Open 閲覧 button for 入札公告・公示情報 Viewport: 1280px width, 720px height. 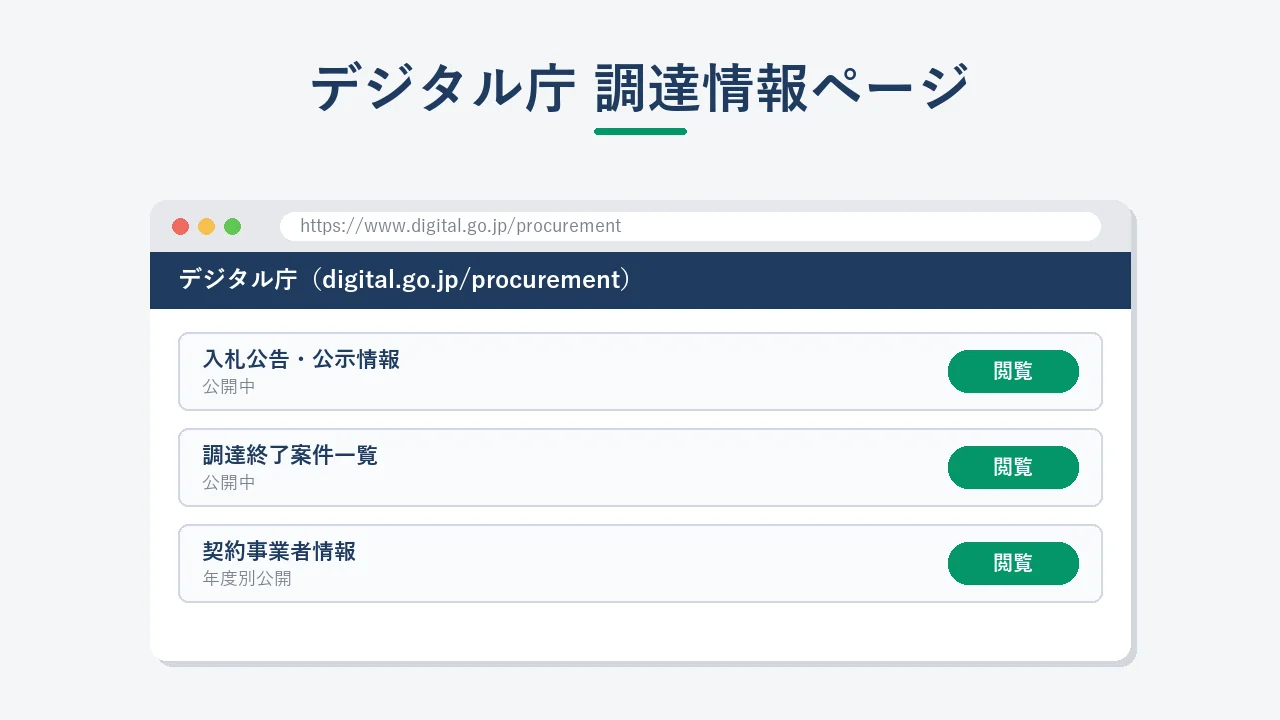[1013, 371]
